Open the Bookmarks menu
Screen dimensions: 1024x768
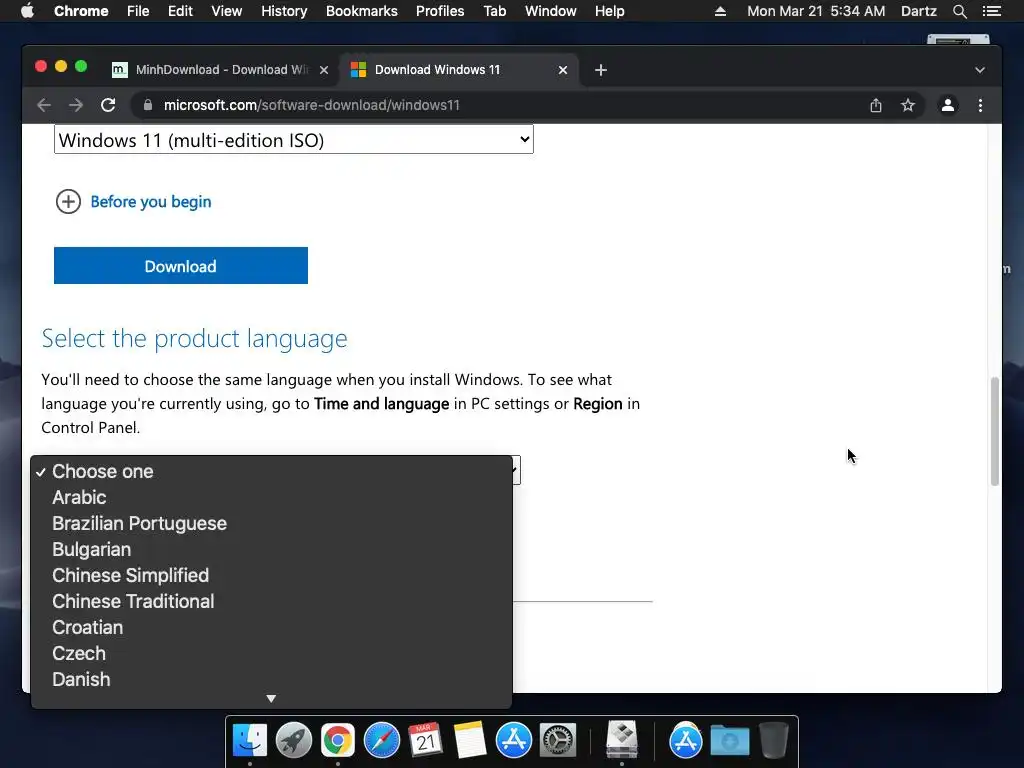pos(362,11)
